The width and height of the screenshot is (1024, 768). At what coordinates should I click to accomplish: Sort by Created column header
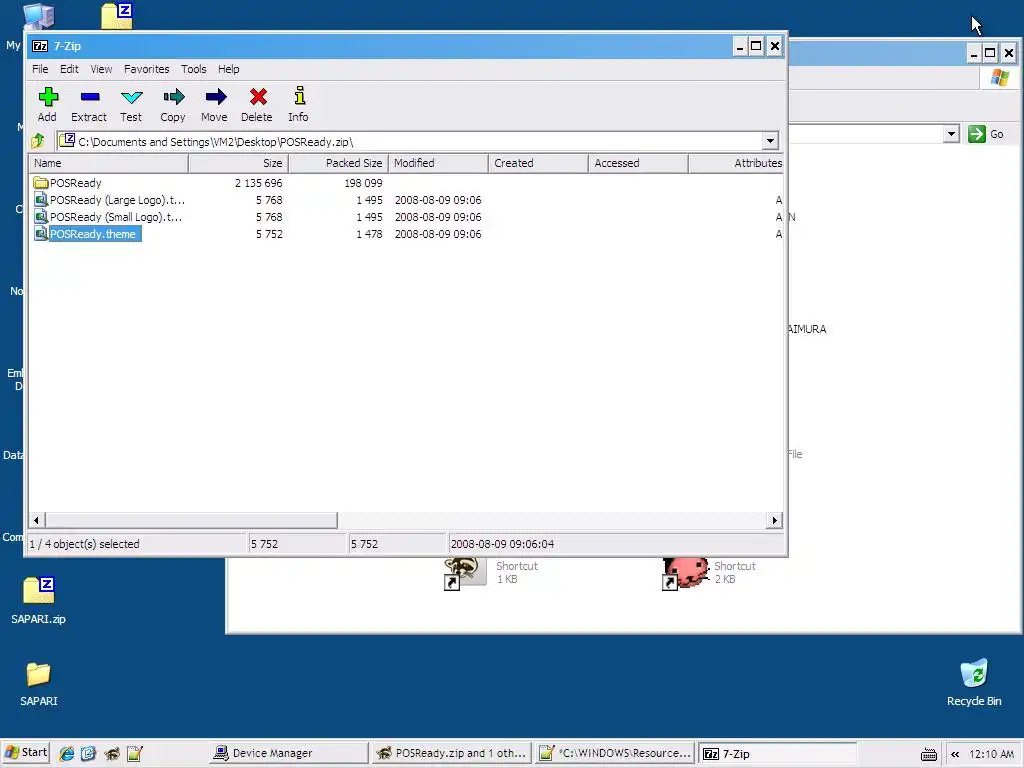(x=538, y=163)
